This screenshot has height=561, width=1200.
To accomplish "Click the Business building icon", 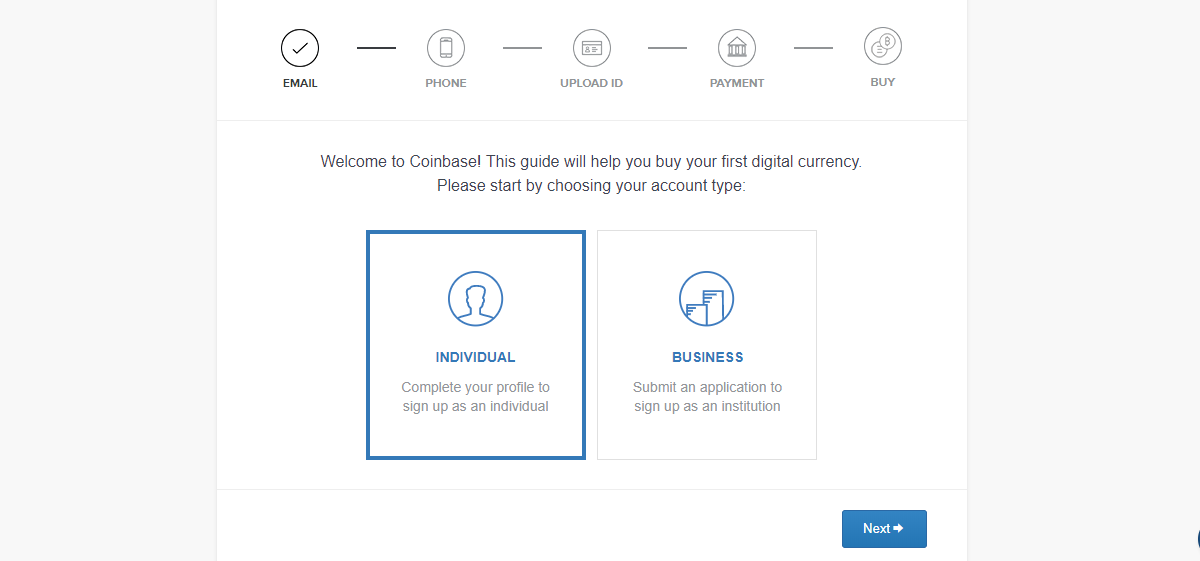I will [707, 298].
